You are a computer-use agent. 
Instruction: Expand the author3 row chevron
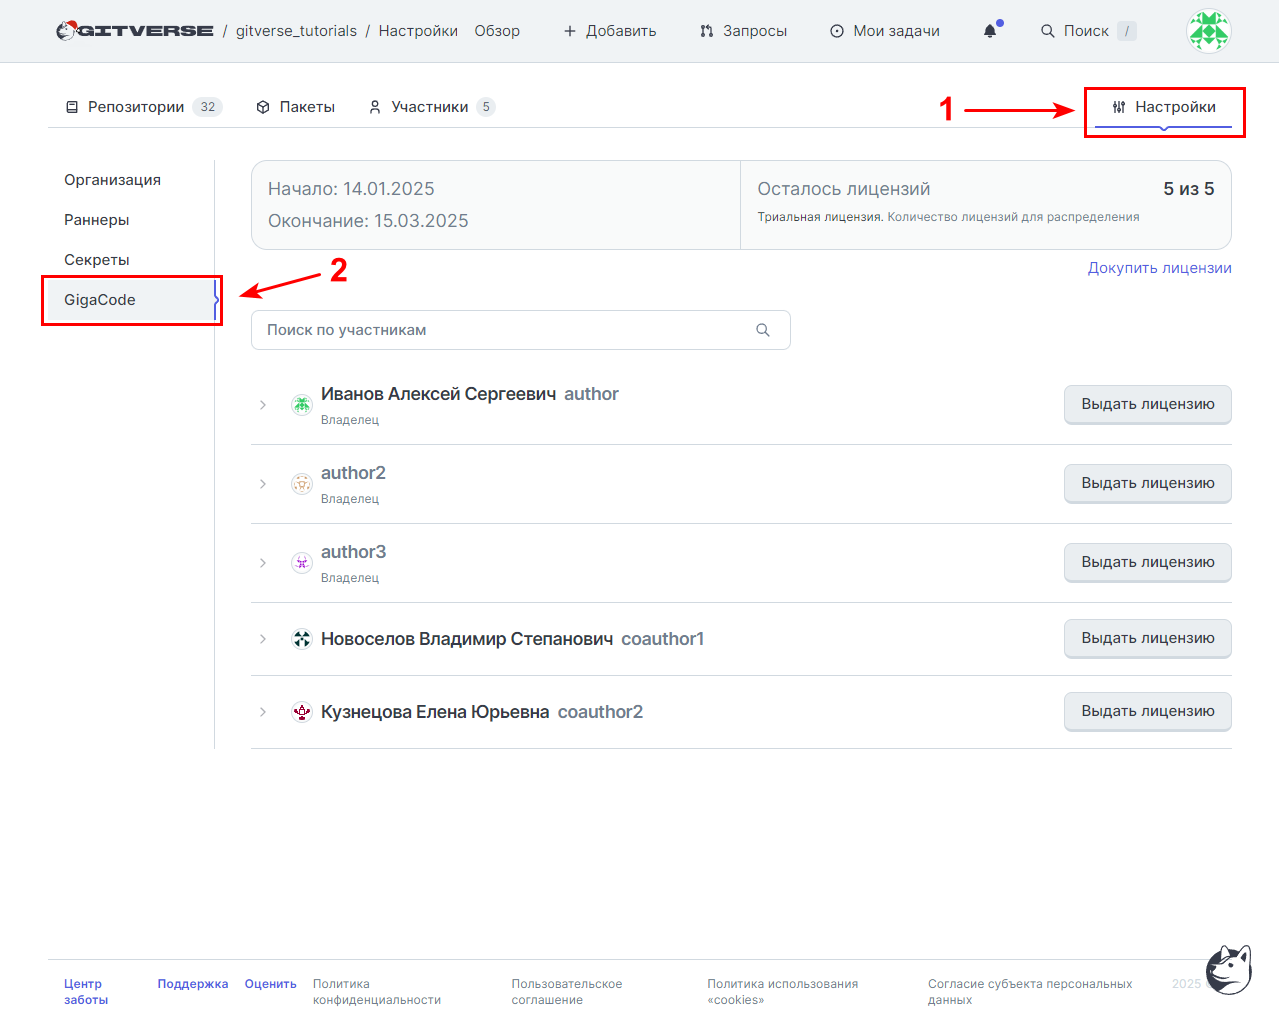coord(263,563)
